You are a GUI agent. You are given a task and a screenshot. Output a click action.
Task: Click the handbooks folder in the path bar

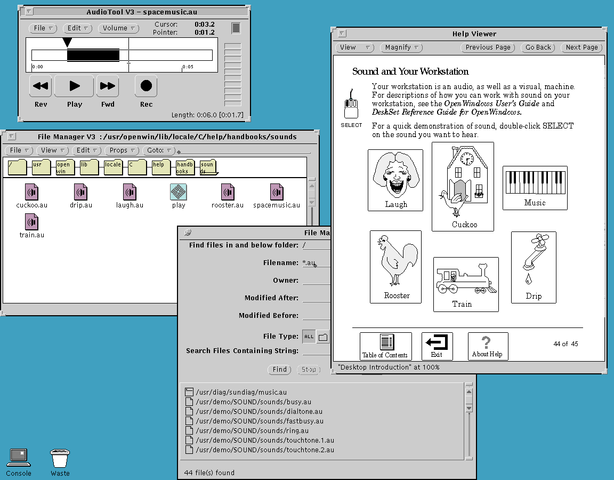pos(185,167)
